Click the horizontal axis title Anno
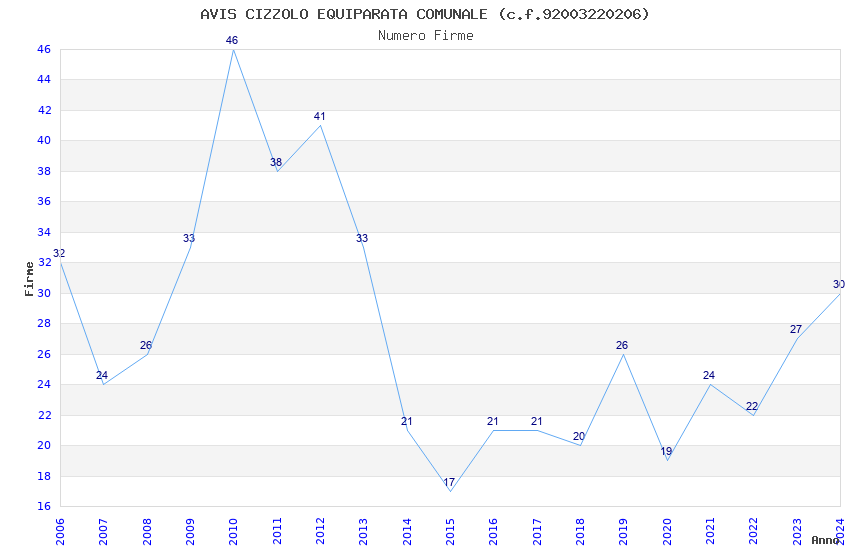The image size is (850, 550). [x=825, y=540]
